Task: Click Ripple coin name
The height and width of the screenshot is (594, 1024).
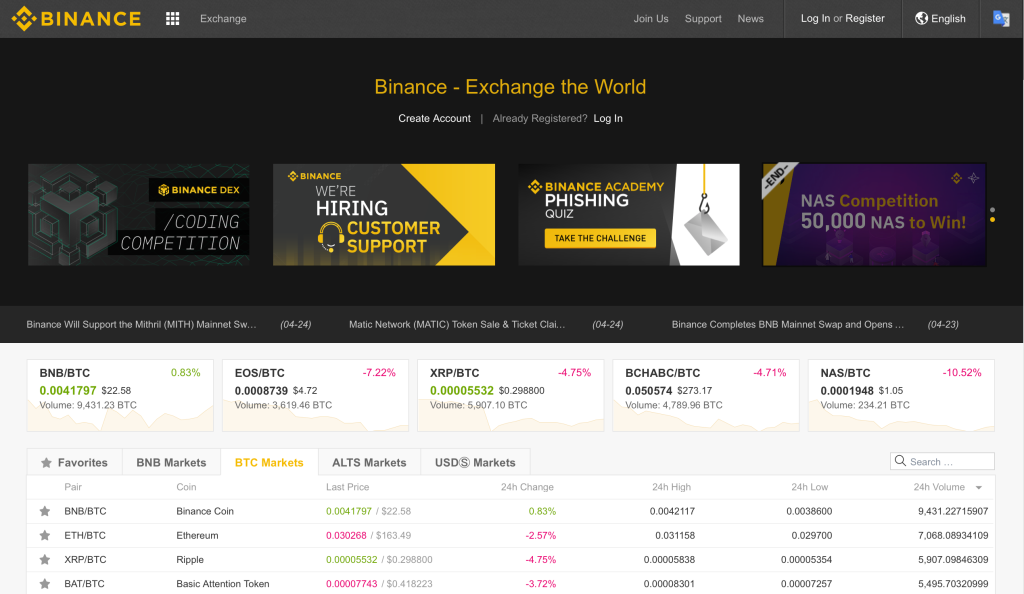Action: click(x=190, y=559)
